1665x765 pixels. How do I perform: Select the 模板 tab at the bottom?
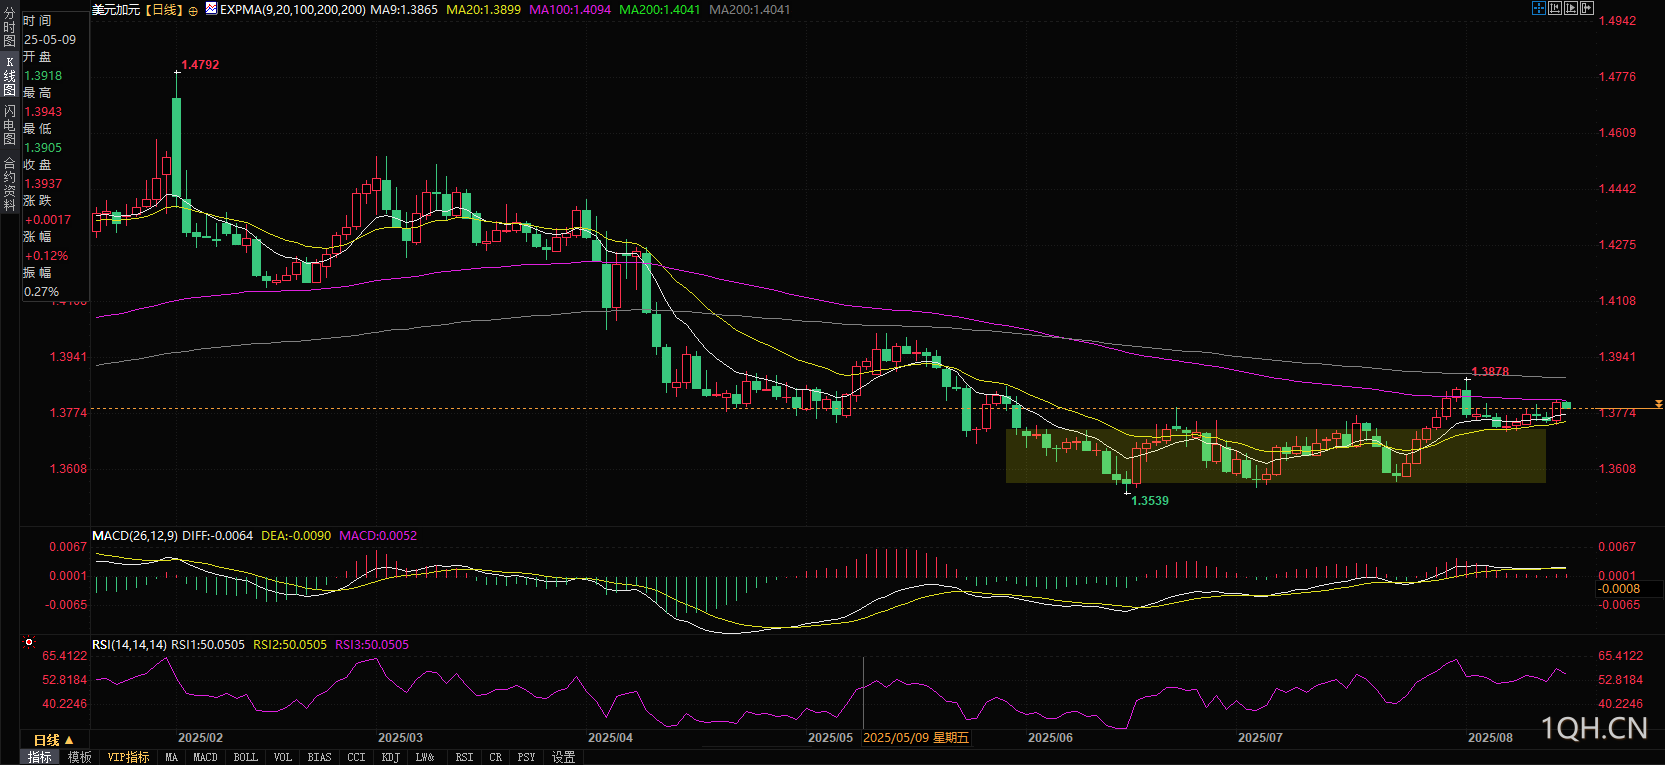pyautogui.click(x=80, y=757)
